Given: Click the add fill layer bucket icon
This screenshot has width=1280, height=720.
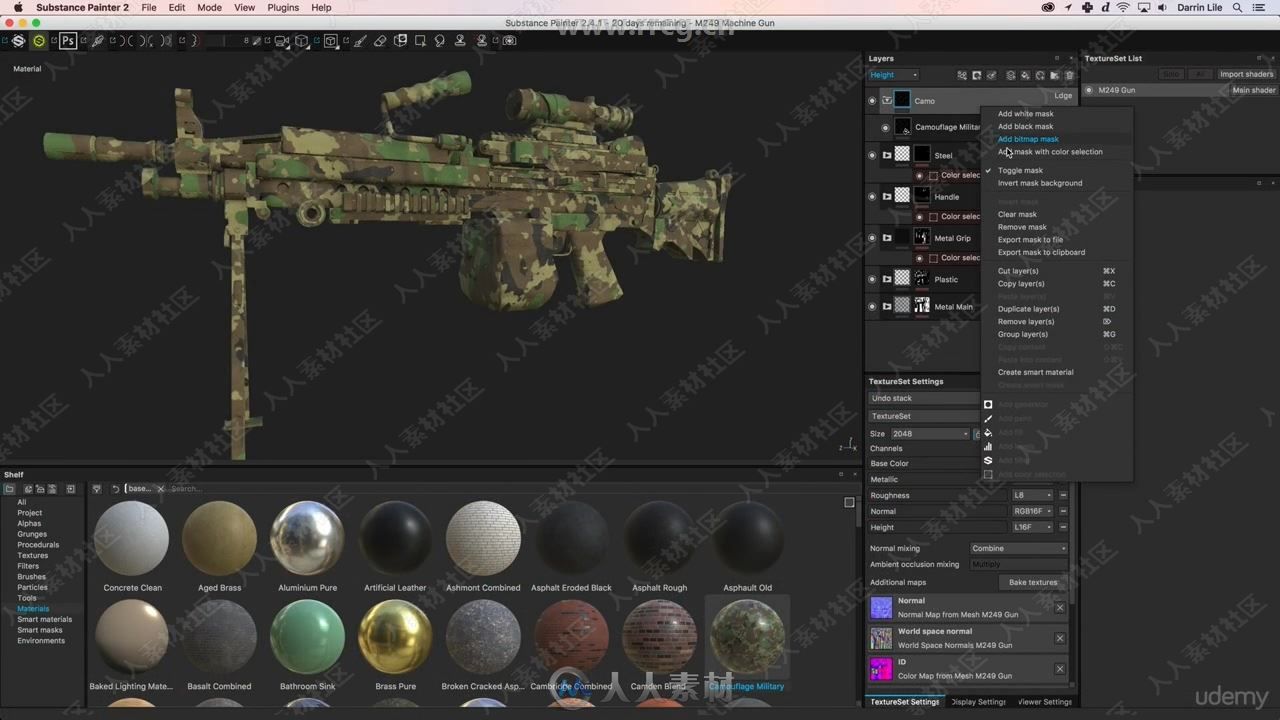Looking at the screenshot, I should (x=1026, y=75).
